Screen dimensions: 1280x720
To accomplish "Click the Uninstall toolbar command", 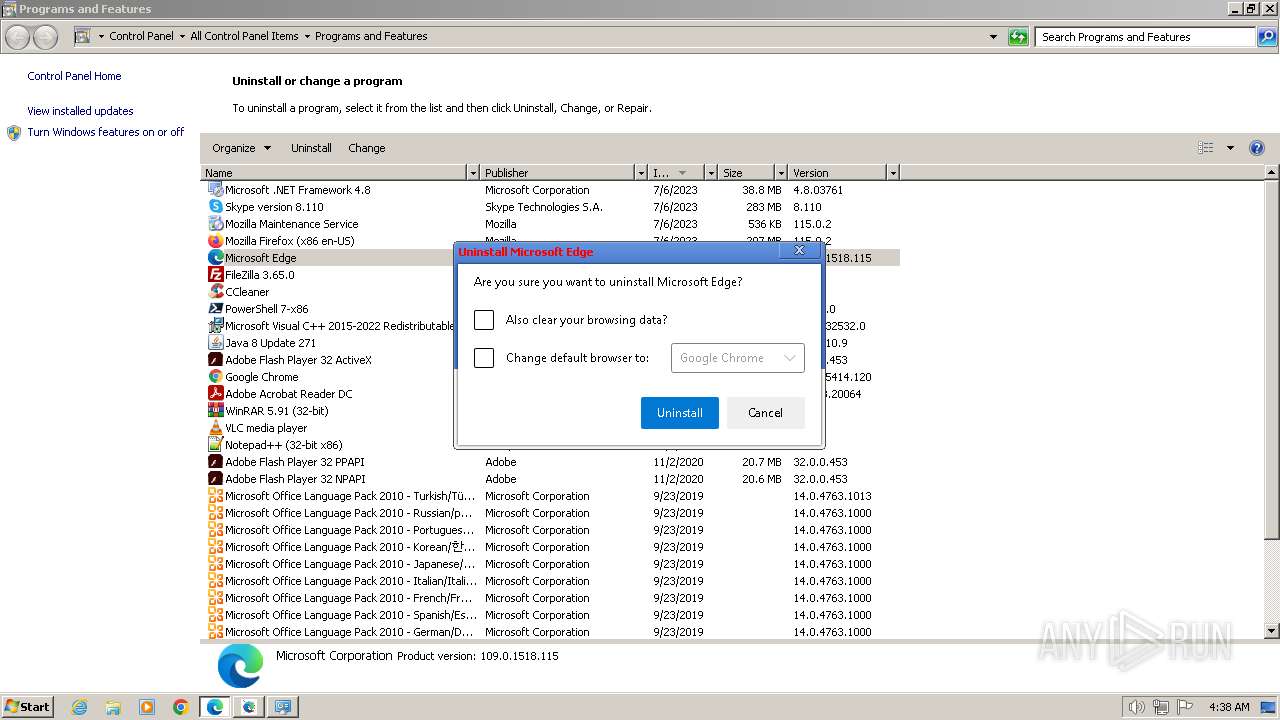I will [311, 148].
